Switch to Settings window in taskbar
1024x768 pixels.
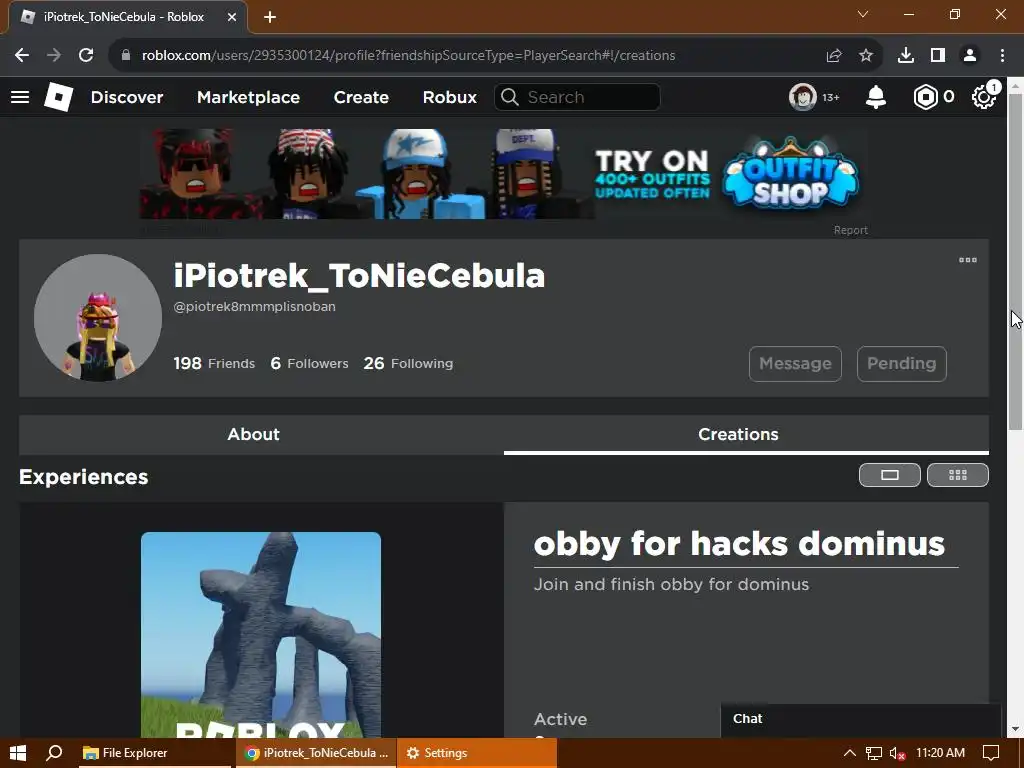(477, 753)
